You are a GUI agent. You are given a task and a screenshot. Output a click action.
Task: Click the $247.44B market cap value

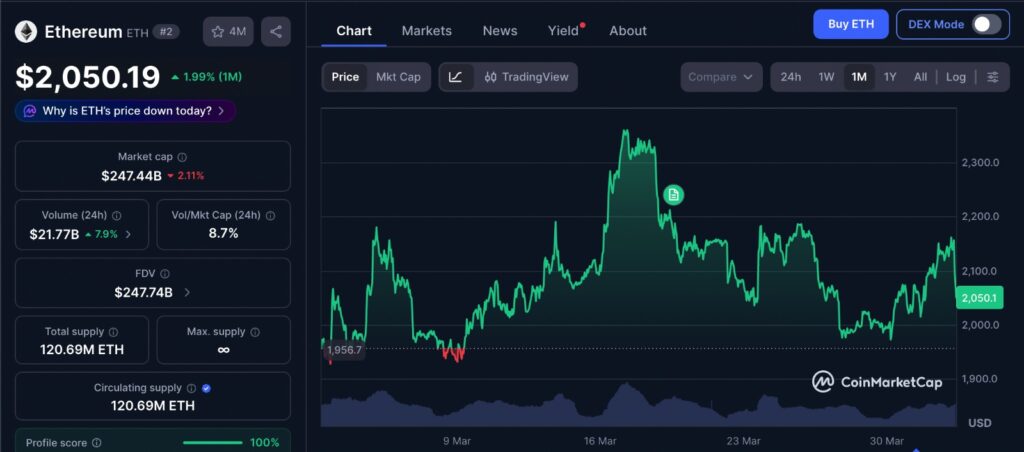131,176
